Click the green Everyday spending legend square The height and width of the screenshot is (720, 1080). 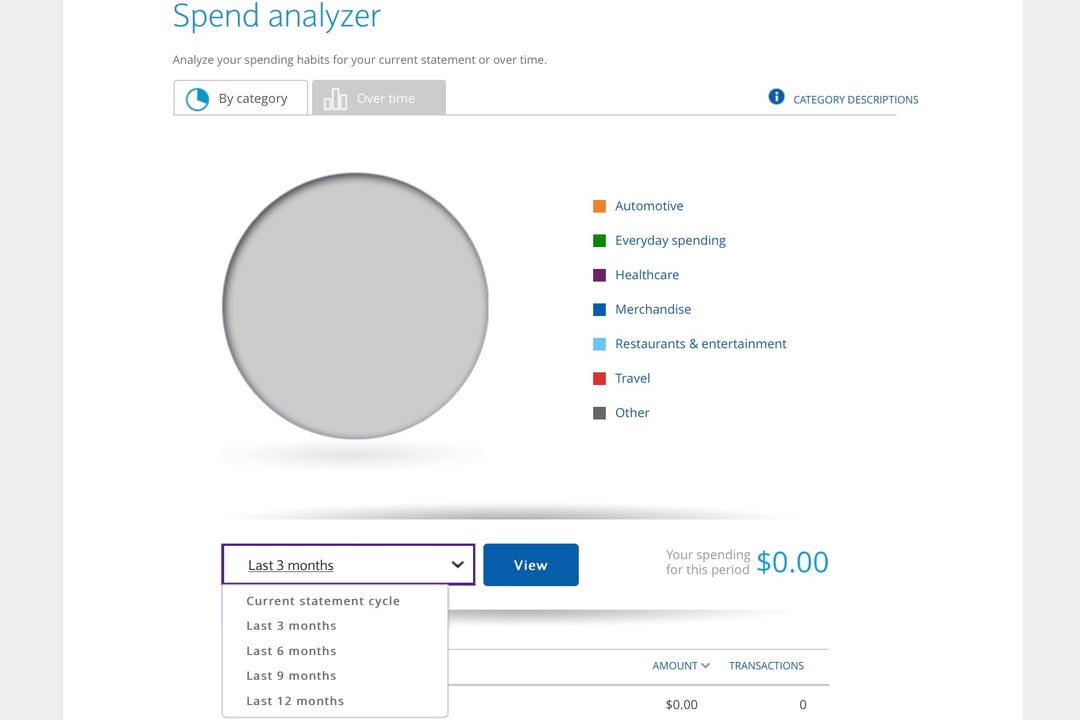pos(599,240)
